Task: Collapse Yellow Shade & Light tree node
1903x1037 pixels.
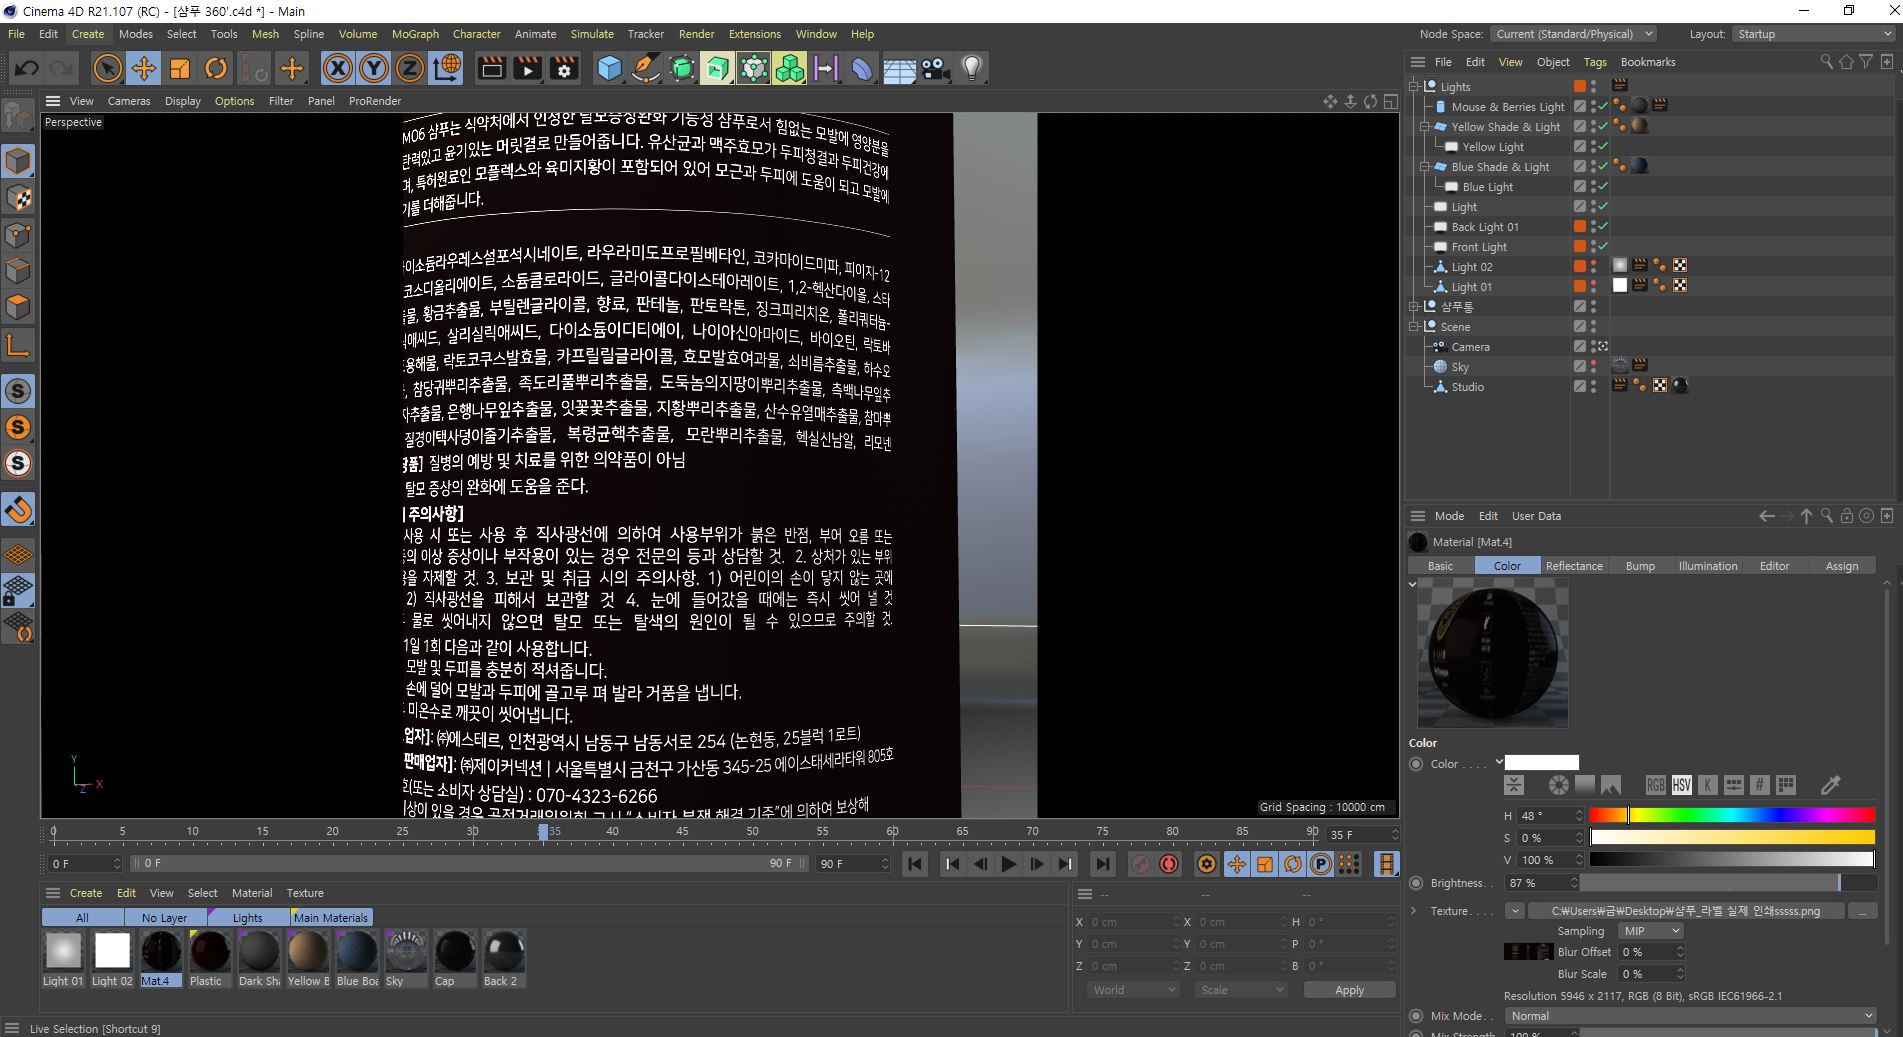Action: click(x=1426, y=127)
